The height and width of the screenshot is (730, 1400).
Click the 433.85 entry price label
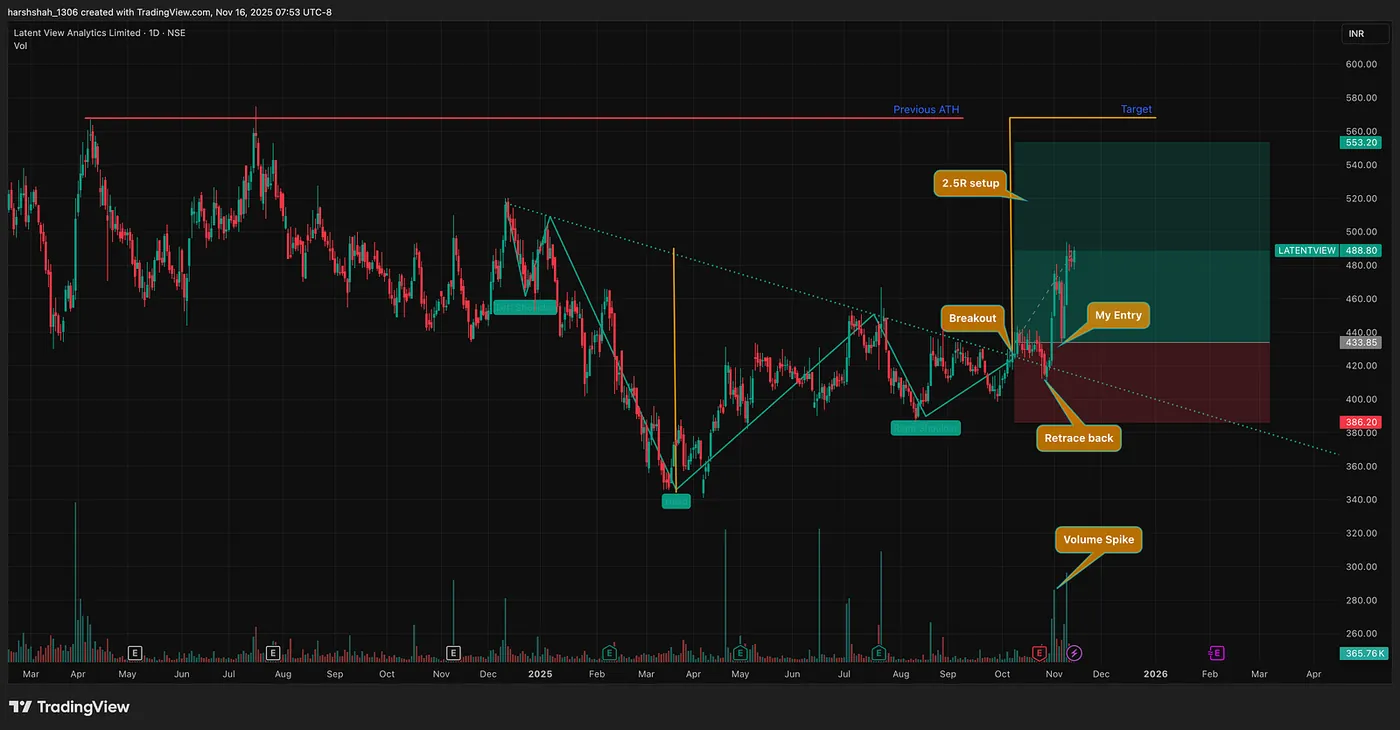[x=1360, y=342]
